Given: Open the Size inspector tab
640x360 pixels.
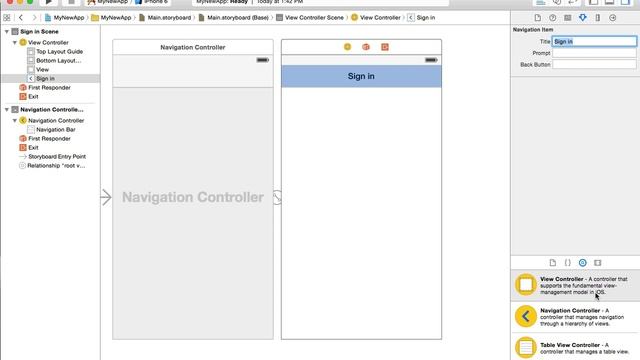Looking at the screenshot, I should (598, 18).
